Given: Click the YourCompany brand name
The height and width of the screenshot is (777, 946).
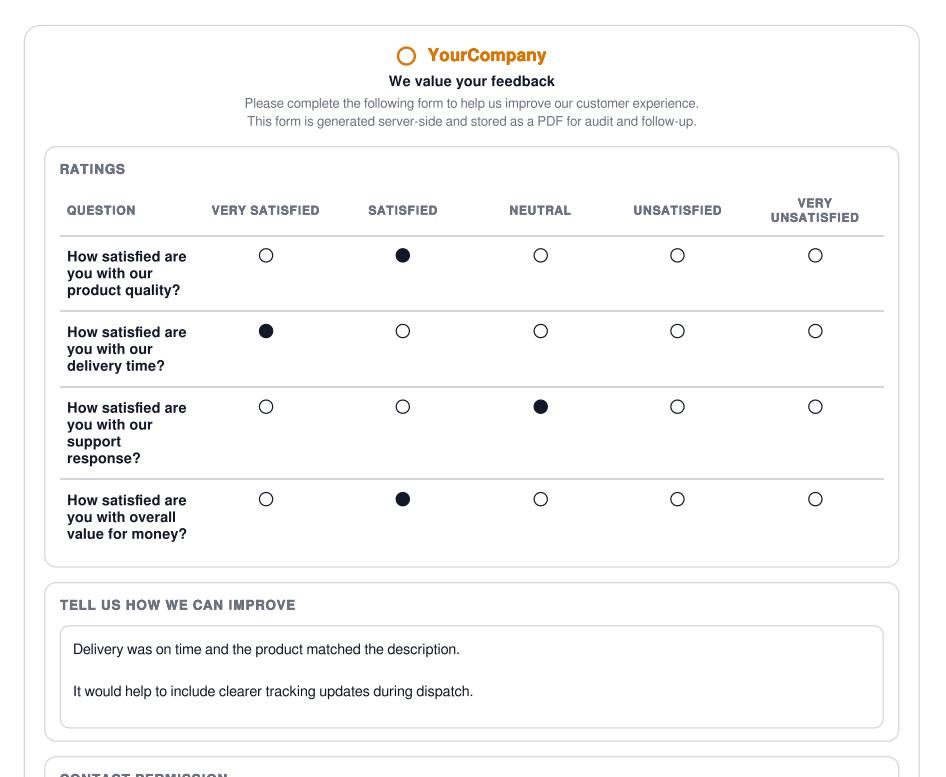Looking at the screenshot, I should [x=486, y=56].
